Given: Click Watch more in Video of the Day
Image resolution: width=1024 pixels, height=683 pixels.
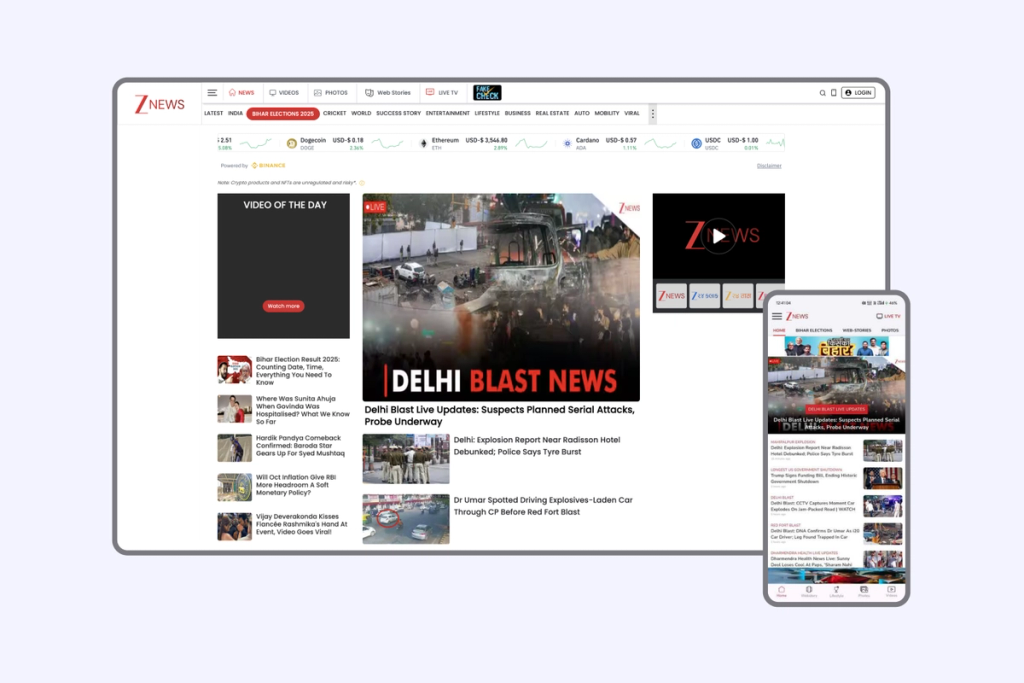Looking at the screenshot, I should pyautogui.click(x=283, y=306).
